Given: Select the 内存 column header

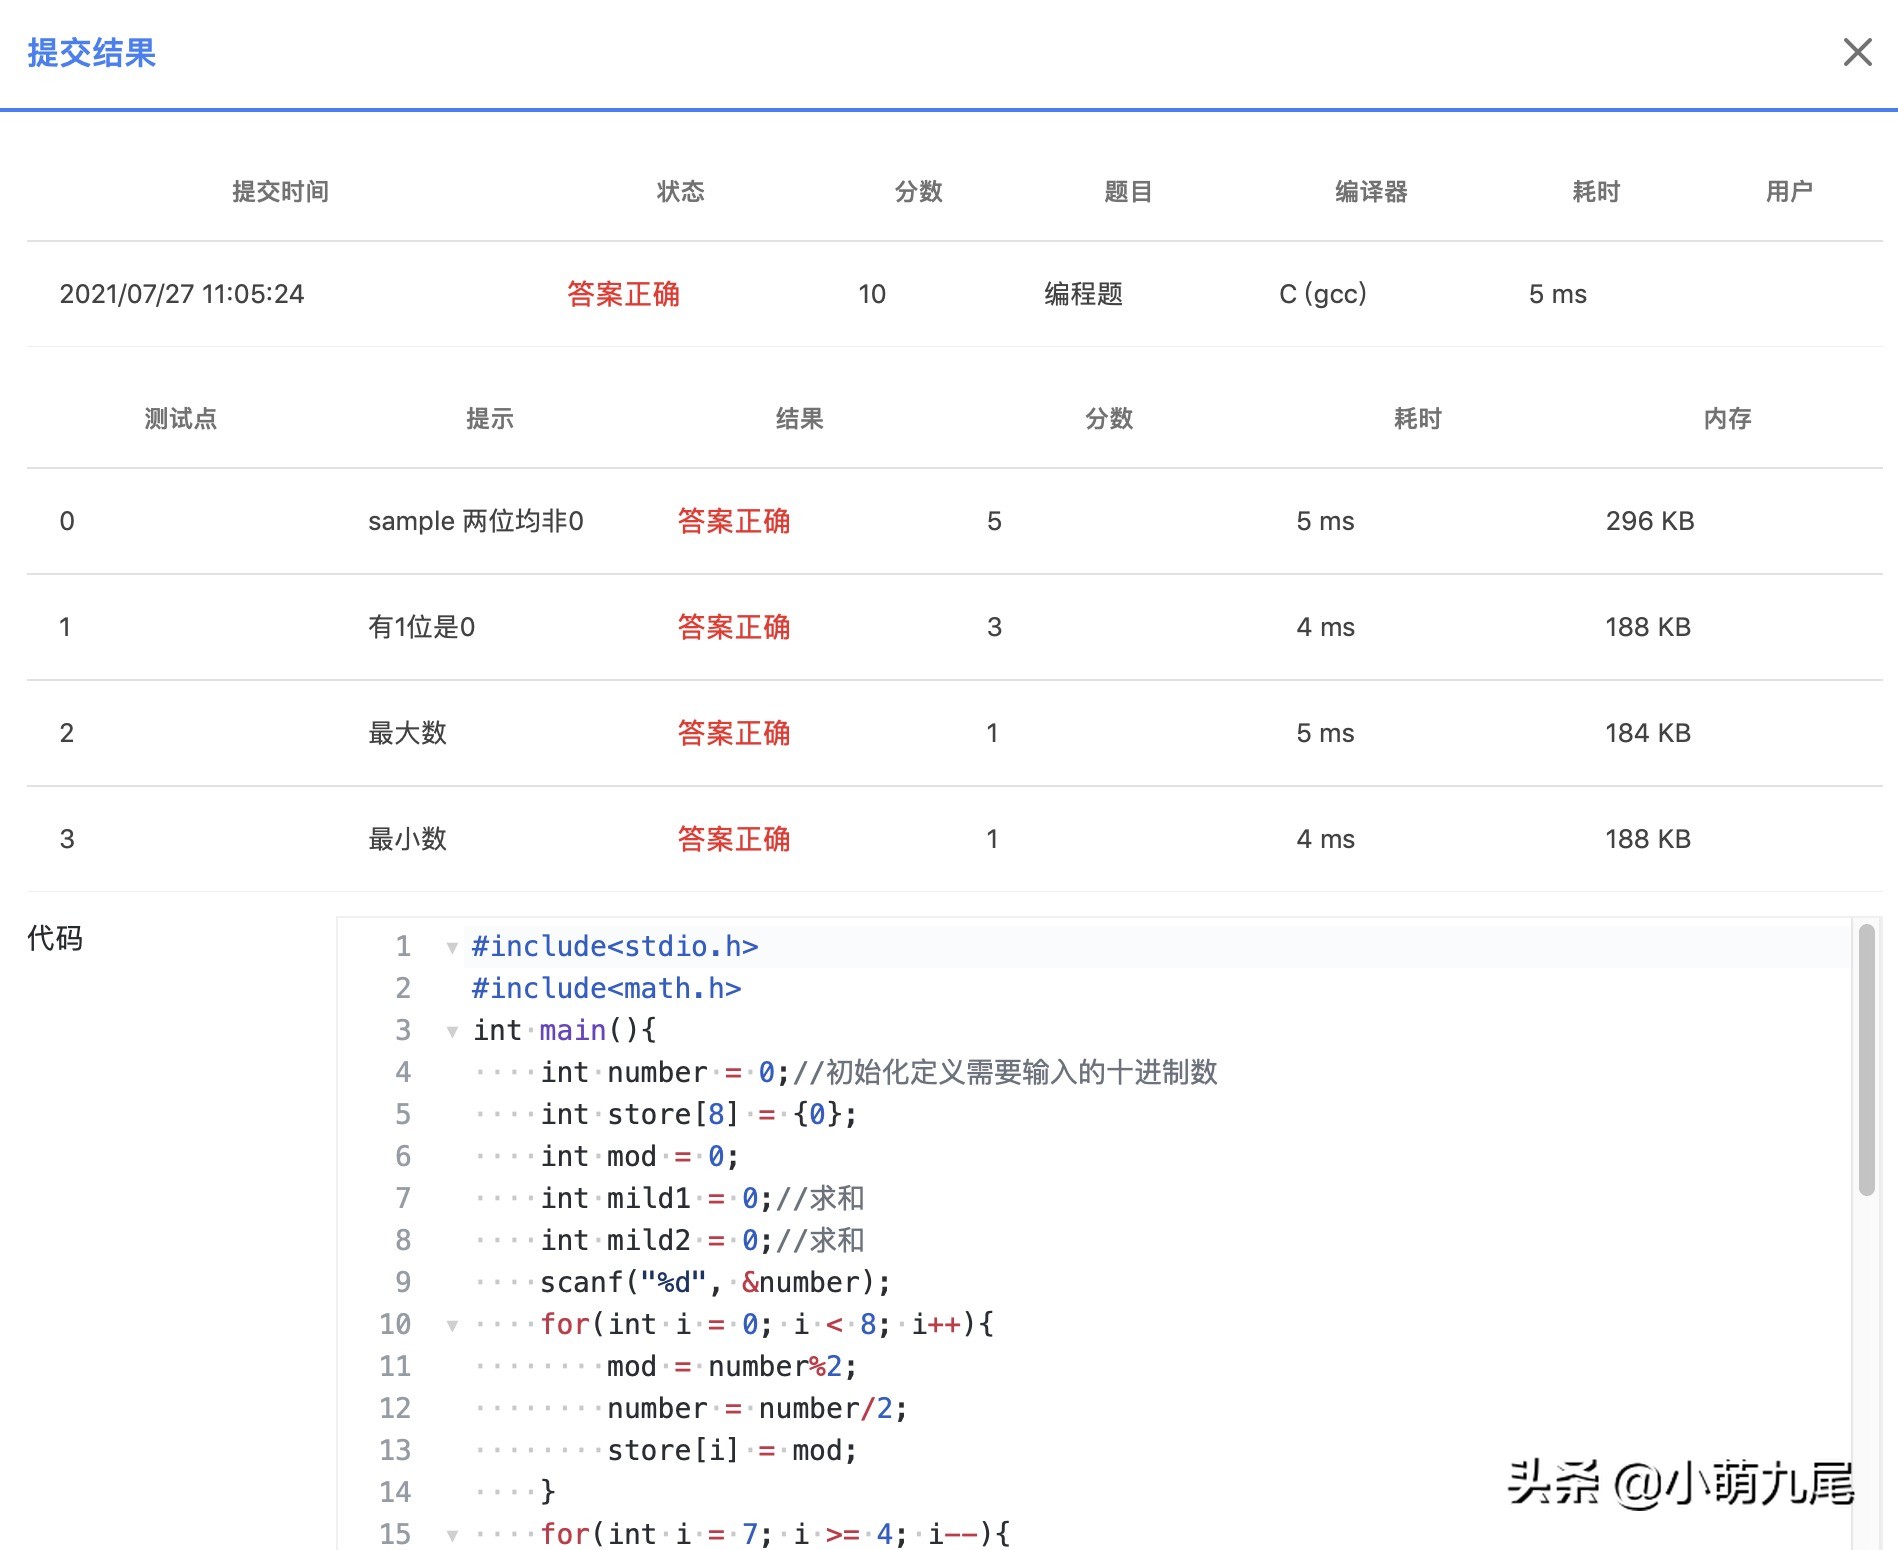Looking at the screenshot, I should [1727, 418].
